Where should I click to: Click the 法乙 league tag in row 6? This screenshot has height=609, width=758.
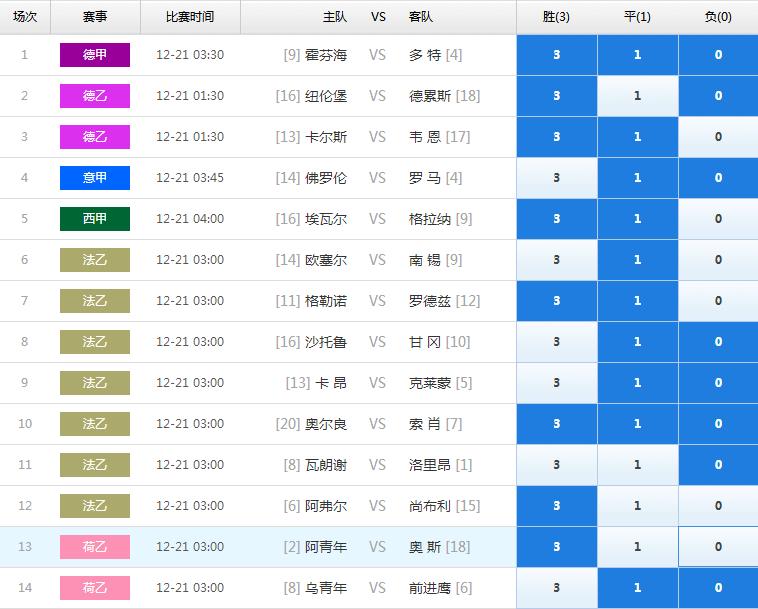click(x=95, y=260)
